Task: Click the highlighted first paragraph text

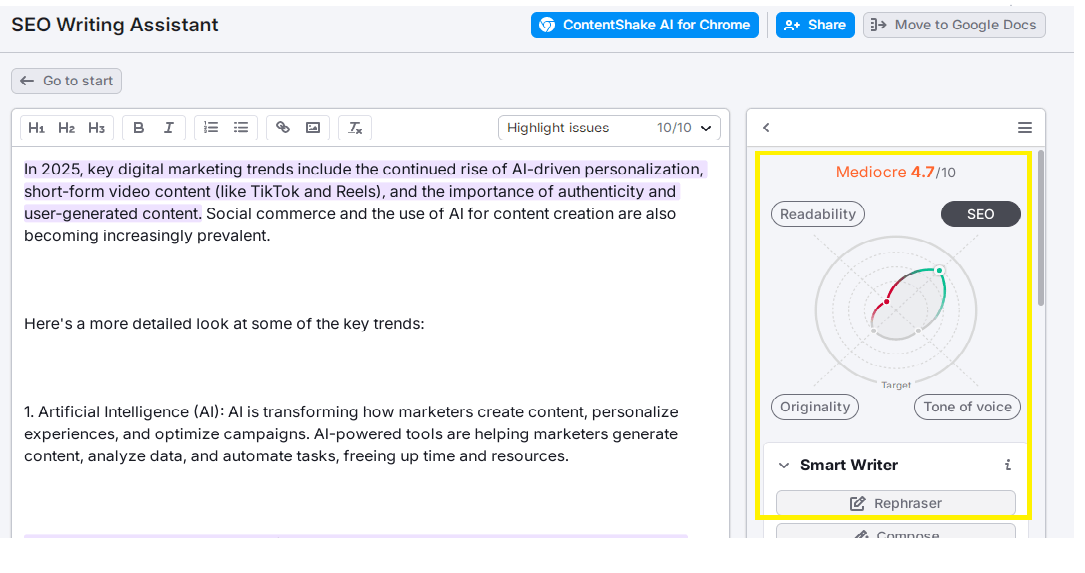Action: (x=365, y=192)
